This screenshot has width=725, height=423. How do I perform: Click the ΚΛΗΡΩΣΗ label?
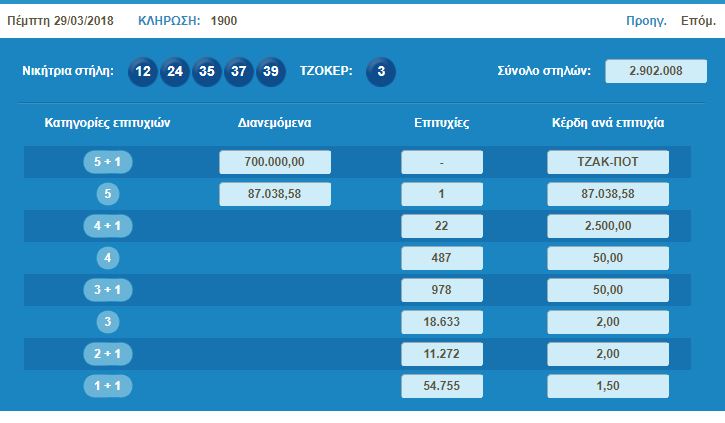click(169, 21)
